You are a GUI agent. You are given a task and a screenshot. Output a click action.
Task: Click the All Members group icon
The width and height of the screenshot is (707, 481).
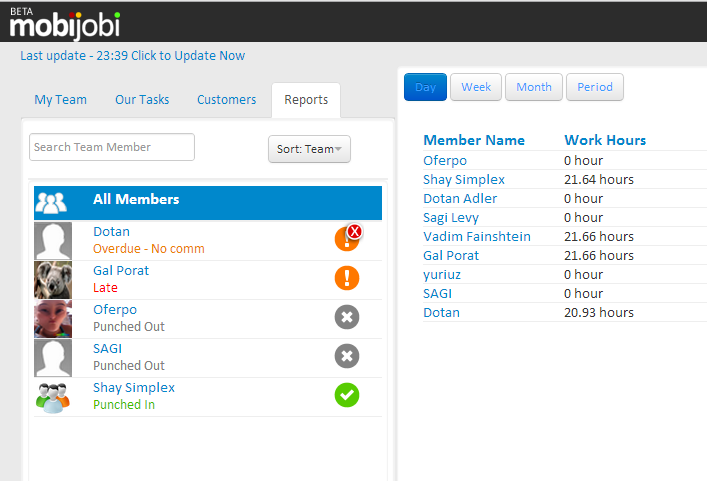pos(51,202)
